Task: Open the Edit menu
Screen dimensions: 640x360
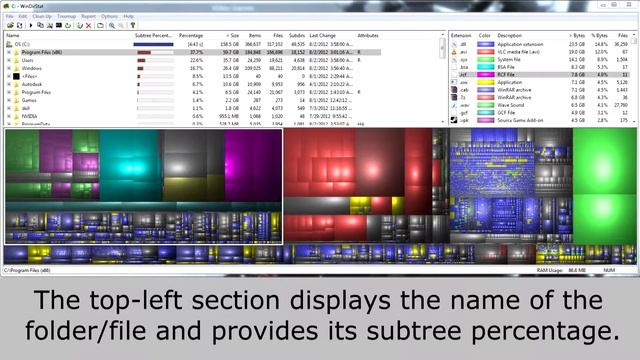Action: coord(23,16)
